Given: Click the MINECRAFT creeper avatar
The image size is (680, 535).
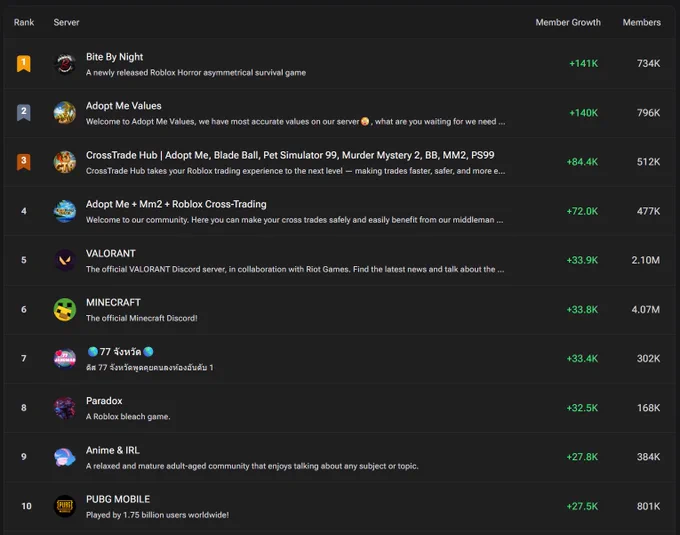Looking at the screenshot, I should point(65,310).
